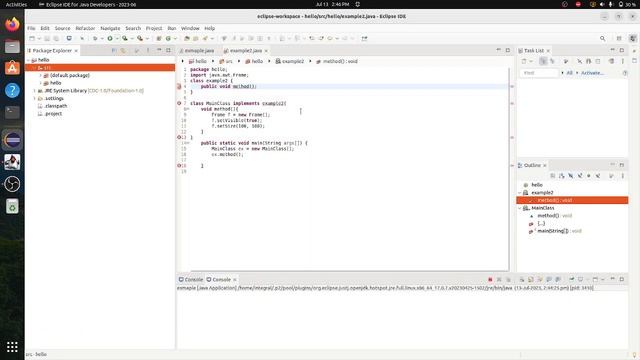
Task: Click Synchronize icon in Task List toolbar
Action: (x=611, y=61)
